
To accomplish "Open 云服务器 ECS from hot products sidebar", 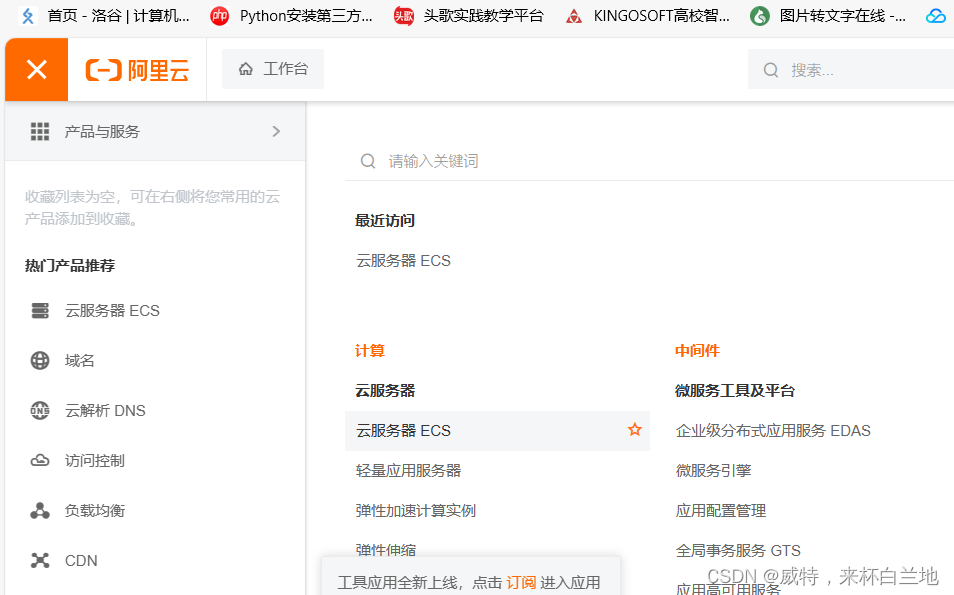I will point(112,310).
